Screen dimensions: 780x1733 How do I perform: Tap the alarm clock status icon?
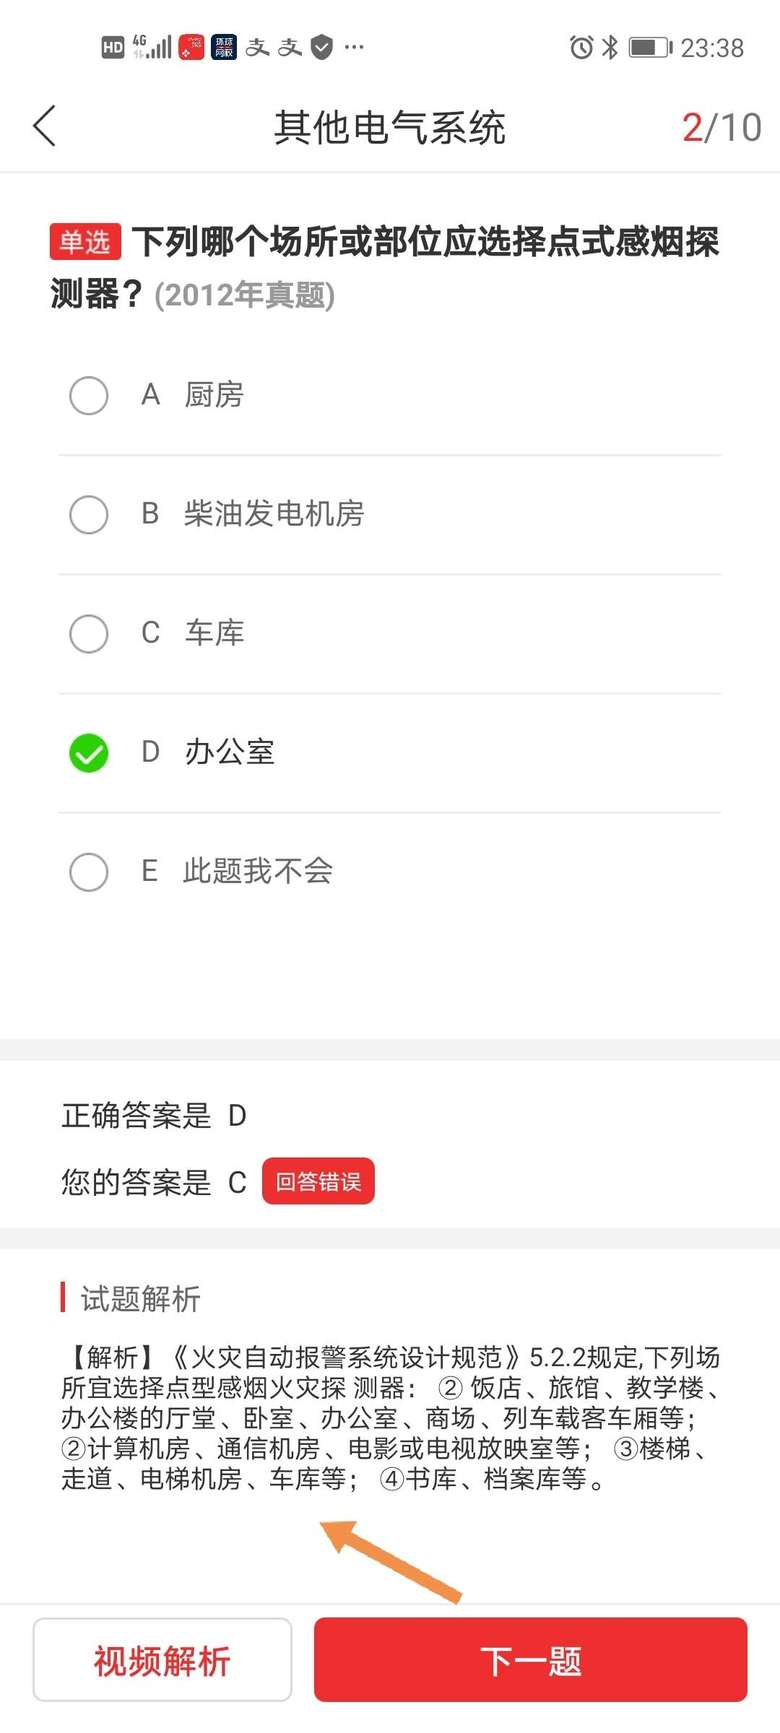coord(580,47)
